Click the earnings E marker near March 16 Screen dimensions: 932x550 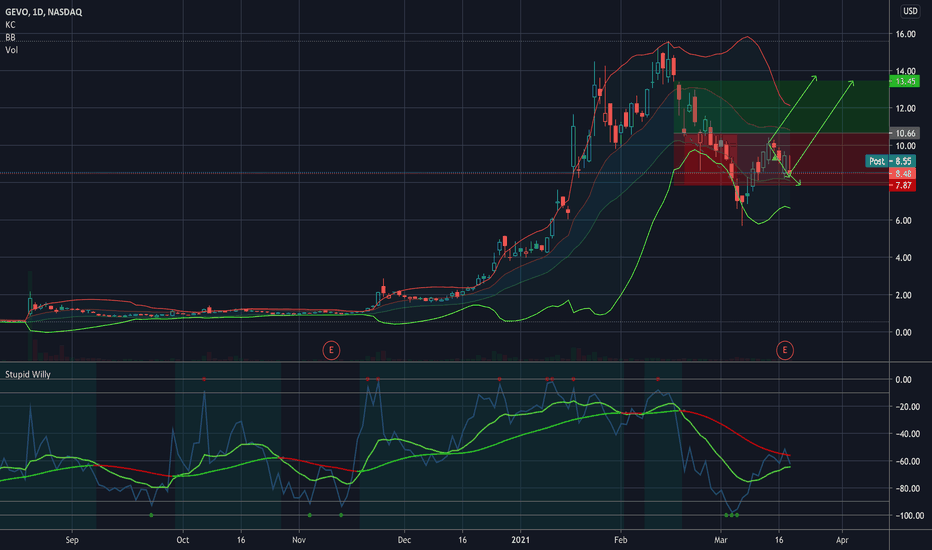785,350
